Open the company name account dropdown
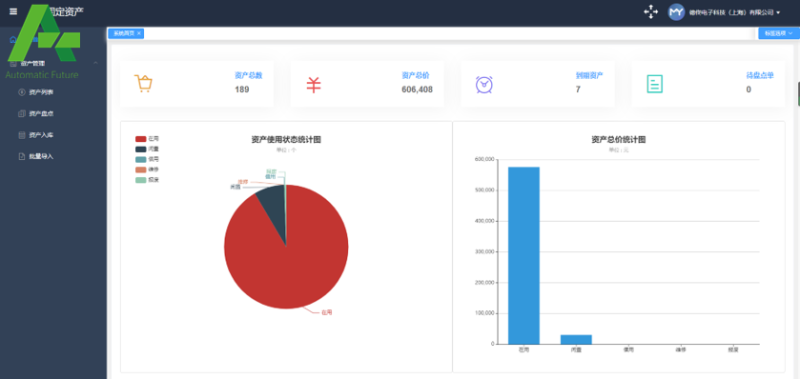The height and width of the screenshot is (379, 800). 734,12
